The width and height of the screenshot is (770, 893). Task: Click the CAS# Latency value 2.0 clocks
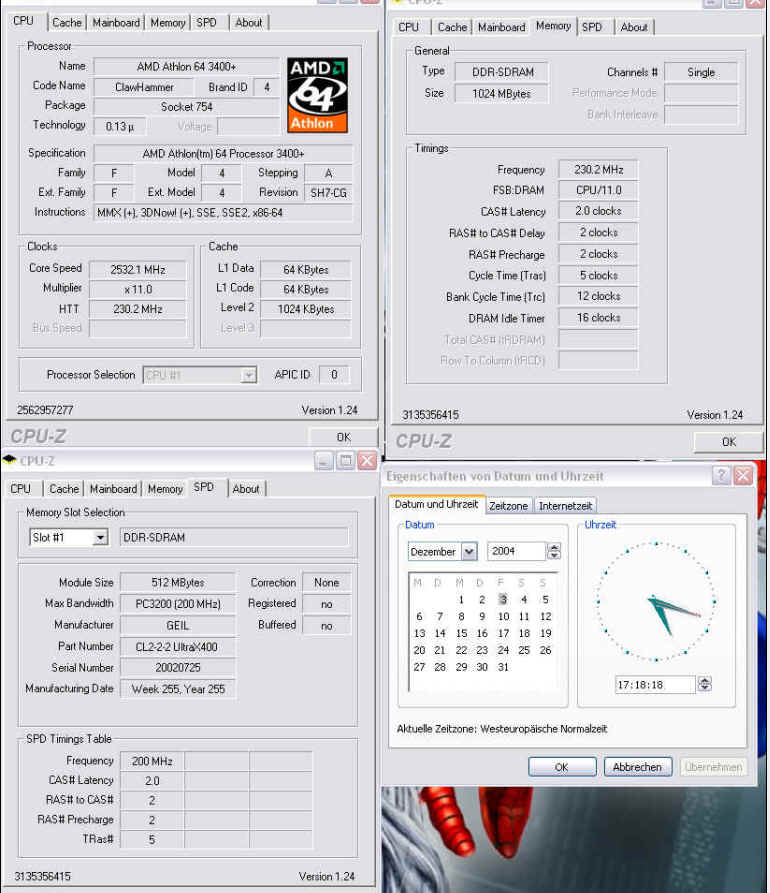599,211
